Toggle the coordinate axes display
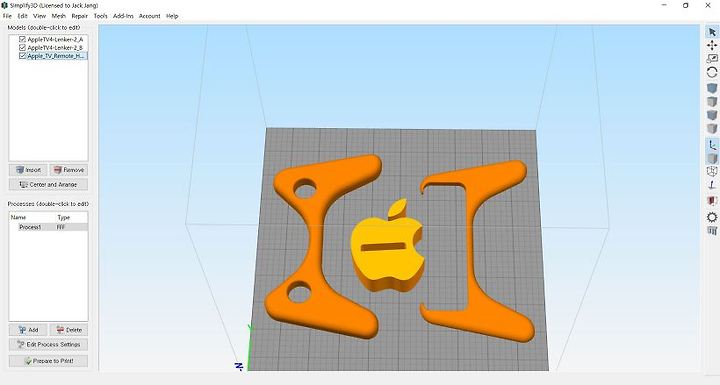This screenshot has height=385, width=720. [712, 145]
